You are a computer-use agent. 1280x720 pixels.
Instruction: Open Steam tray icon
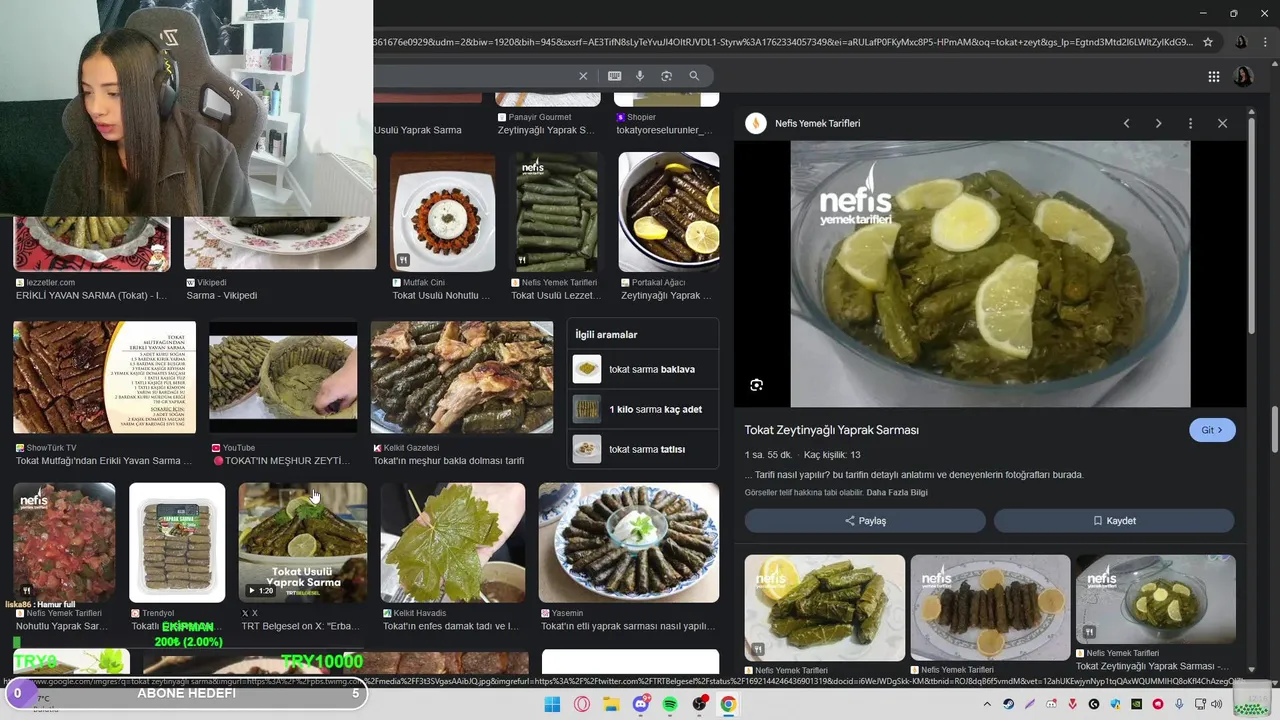point(1008,704)
